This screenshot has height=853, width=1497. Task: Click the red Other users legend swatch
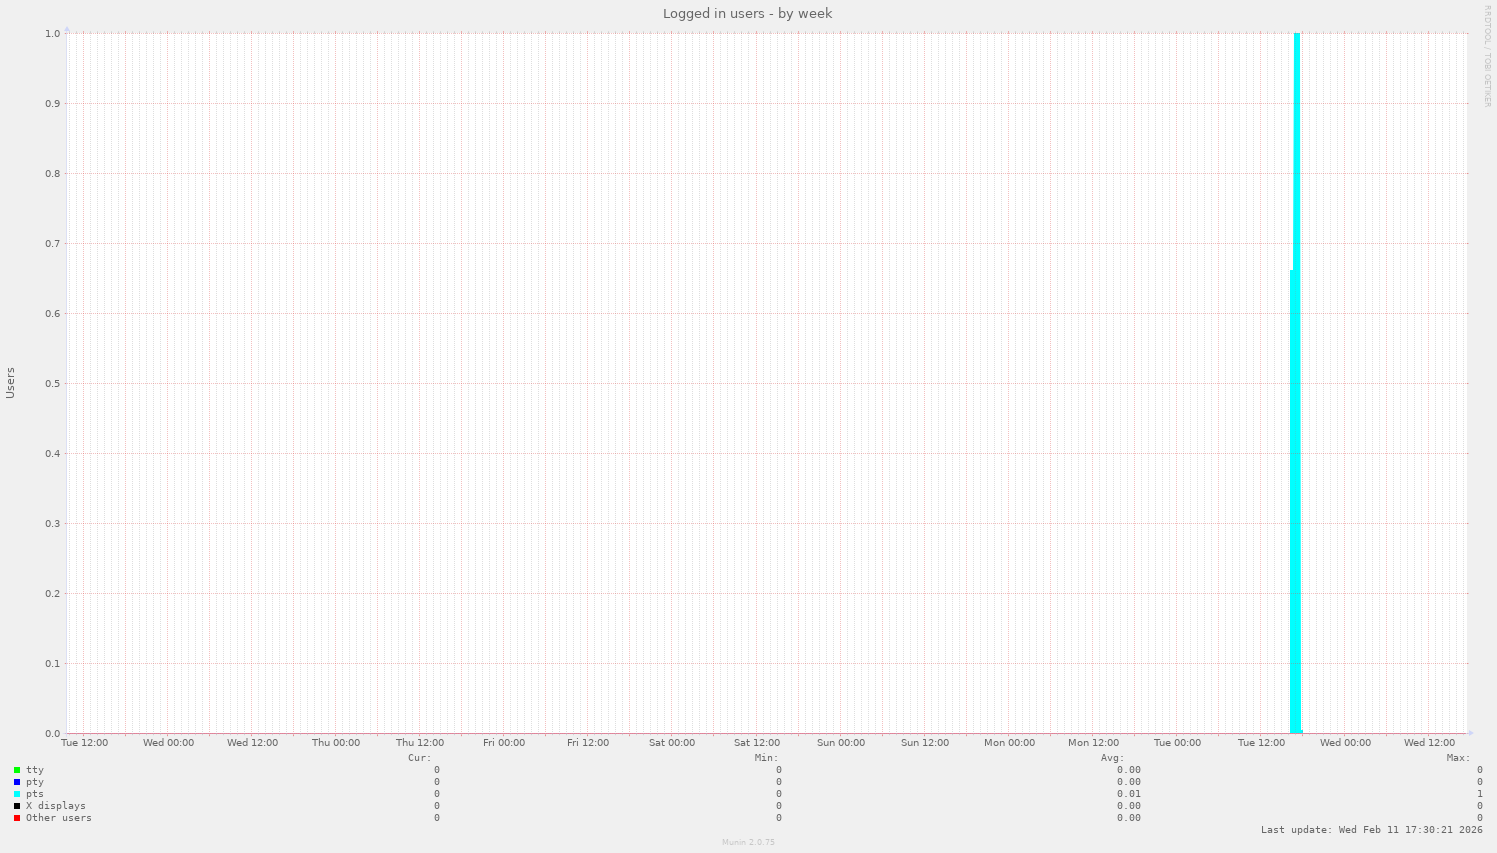[17, 818]
